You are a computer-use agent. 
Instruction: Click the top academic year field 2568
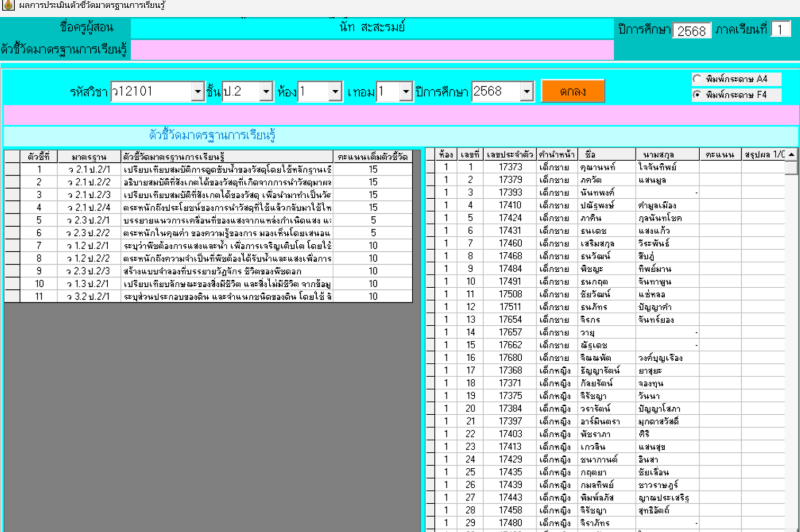pyautogui.click(x=691, y=30)
